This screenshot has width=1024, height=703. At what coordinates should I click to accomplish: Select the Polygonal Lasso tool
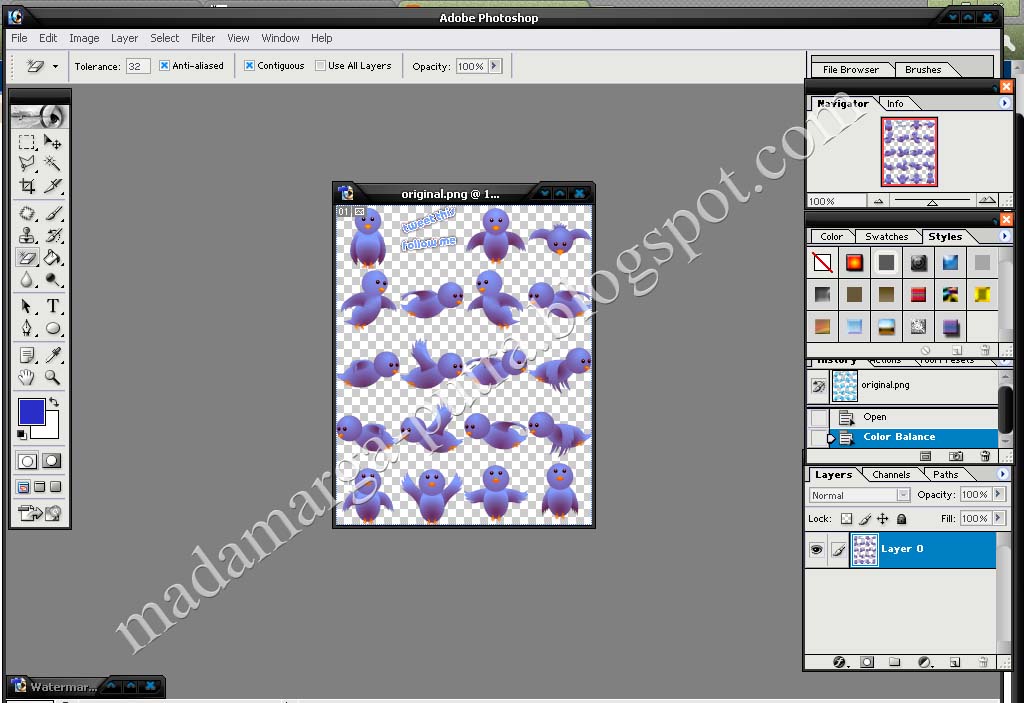pos(27,163)
